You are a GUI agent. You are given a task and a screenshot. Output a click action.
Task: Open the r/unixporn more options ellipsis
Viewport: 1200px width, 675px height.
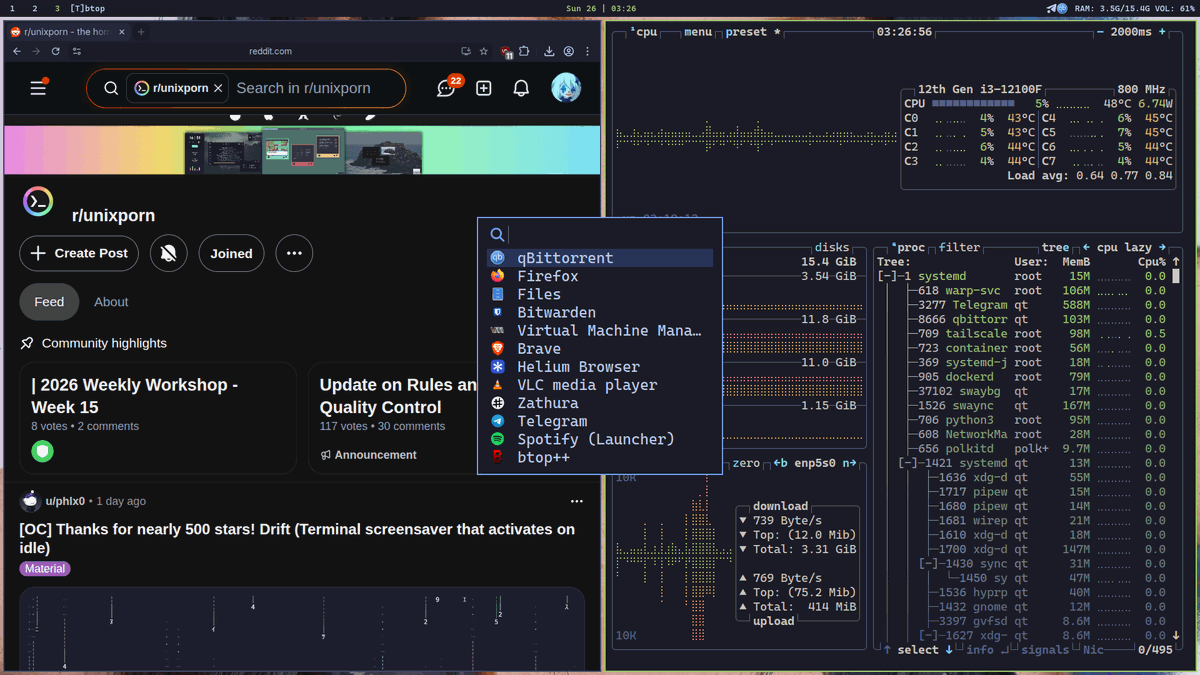click(294, 254)
